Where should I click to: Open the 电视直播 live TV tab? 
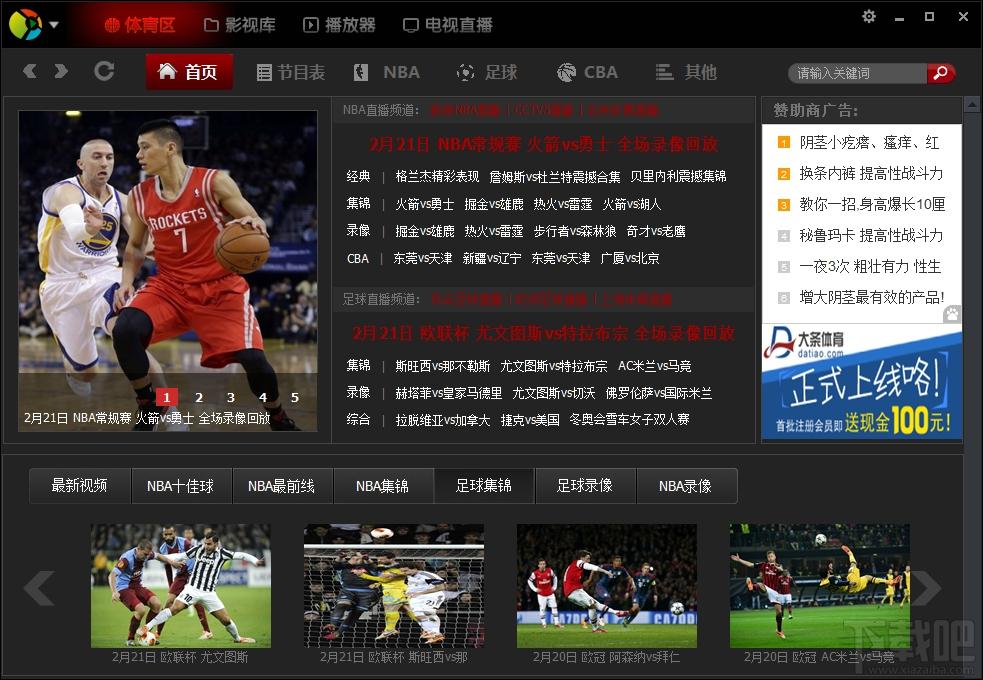tap(448, 25)
